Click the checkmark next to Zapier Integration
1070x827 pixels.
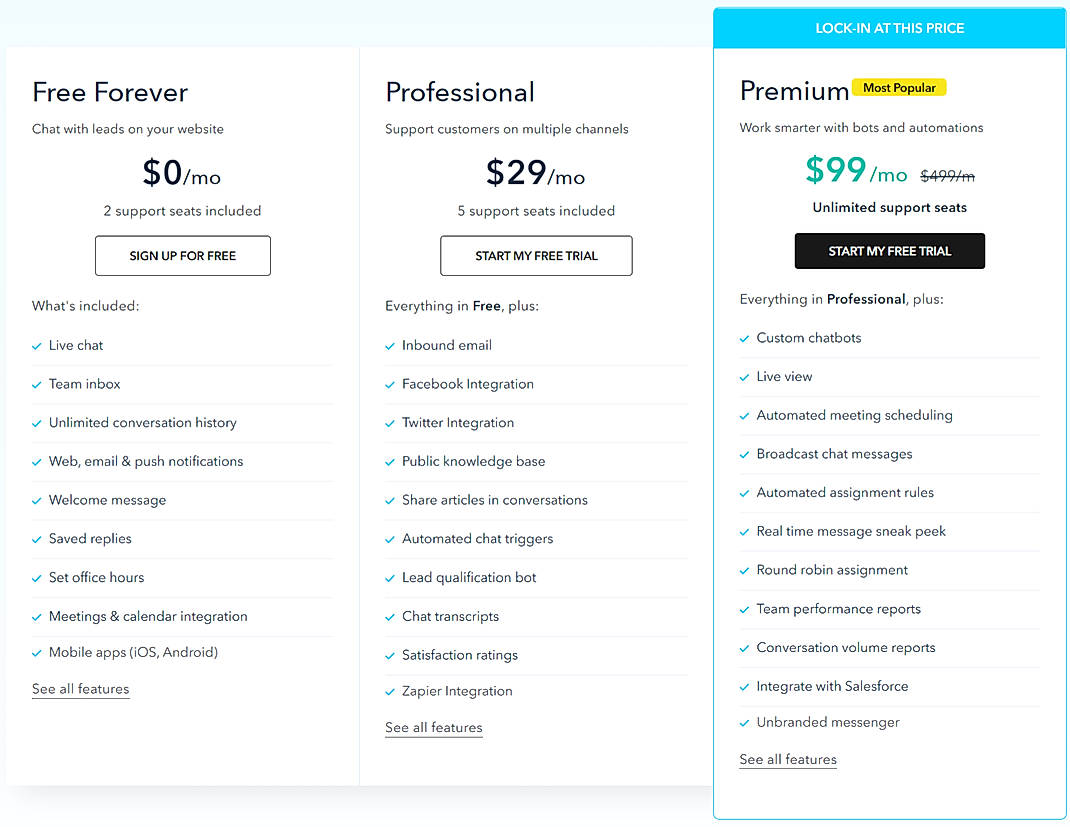[x=390, y=691]
